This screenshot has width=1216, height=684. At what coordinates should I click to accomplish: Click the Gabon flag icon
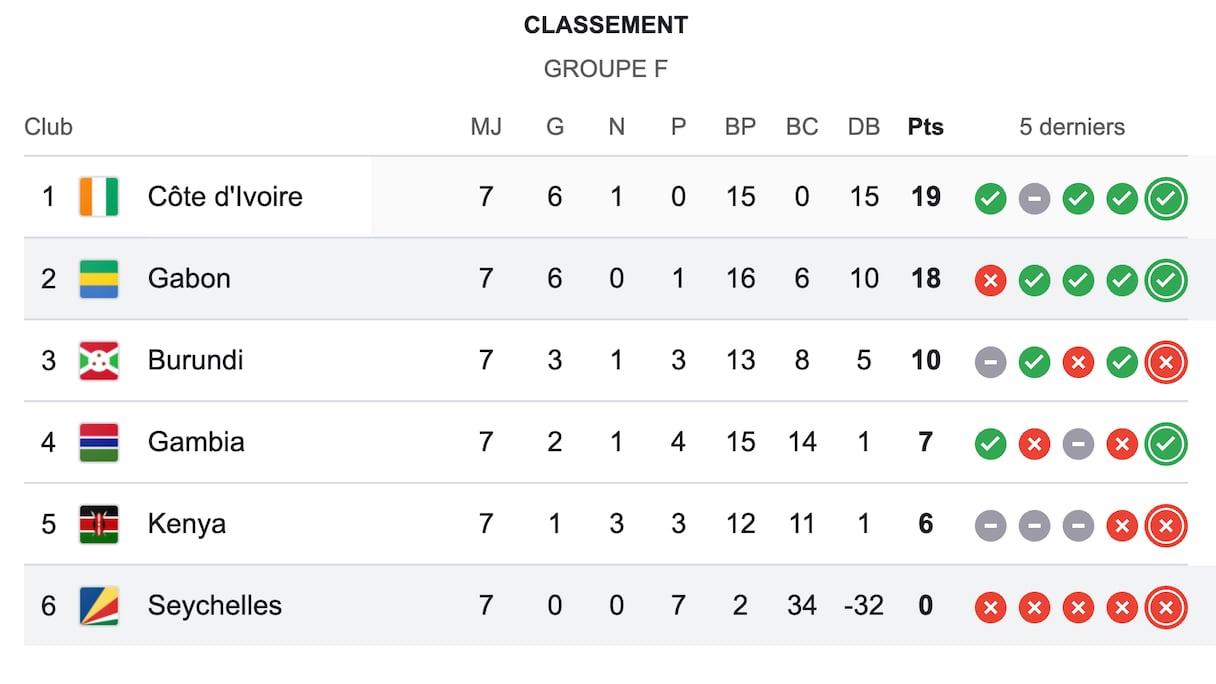pyautogui.click(x=99, y=279)
